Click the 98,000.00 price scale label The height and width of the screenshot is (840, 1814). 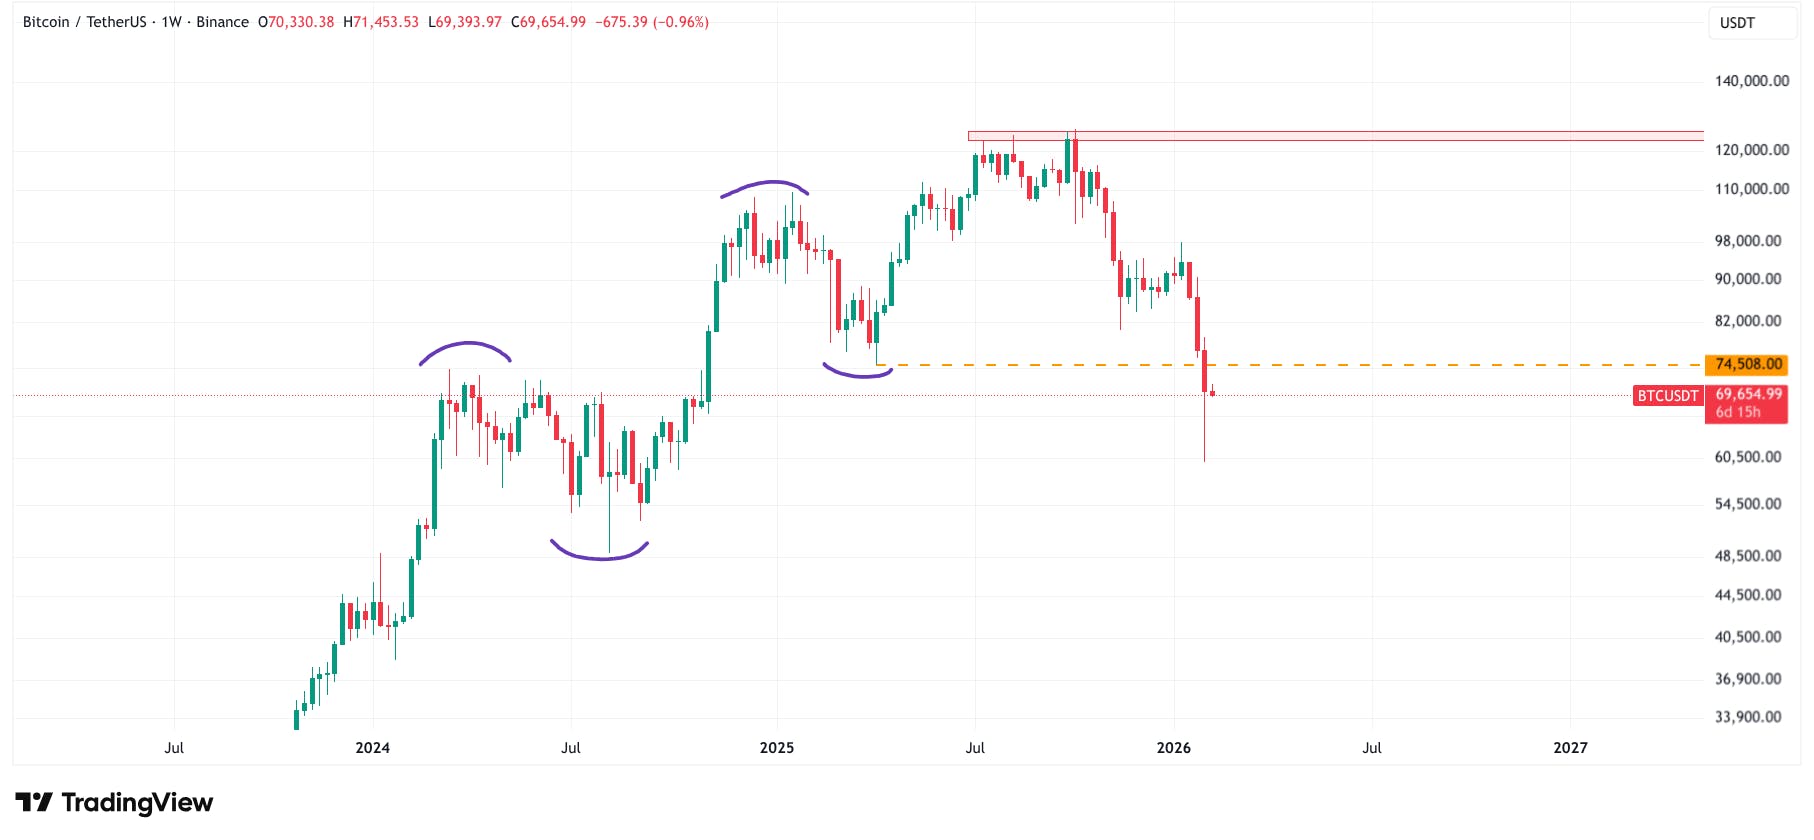[1748, 241]
